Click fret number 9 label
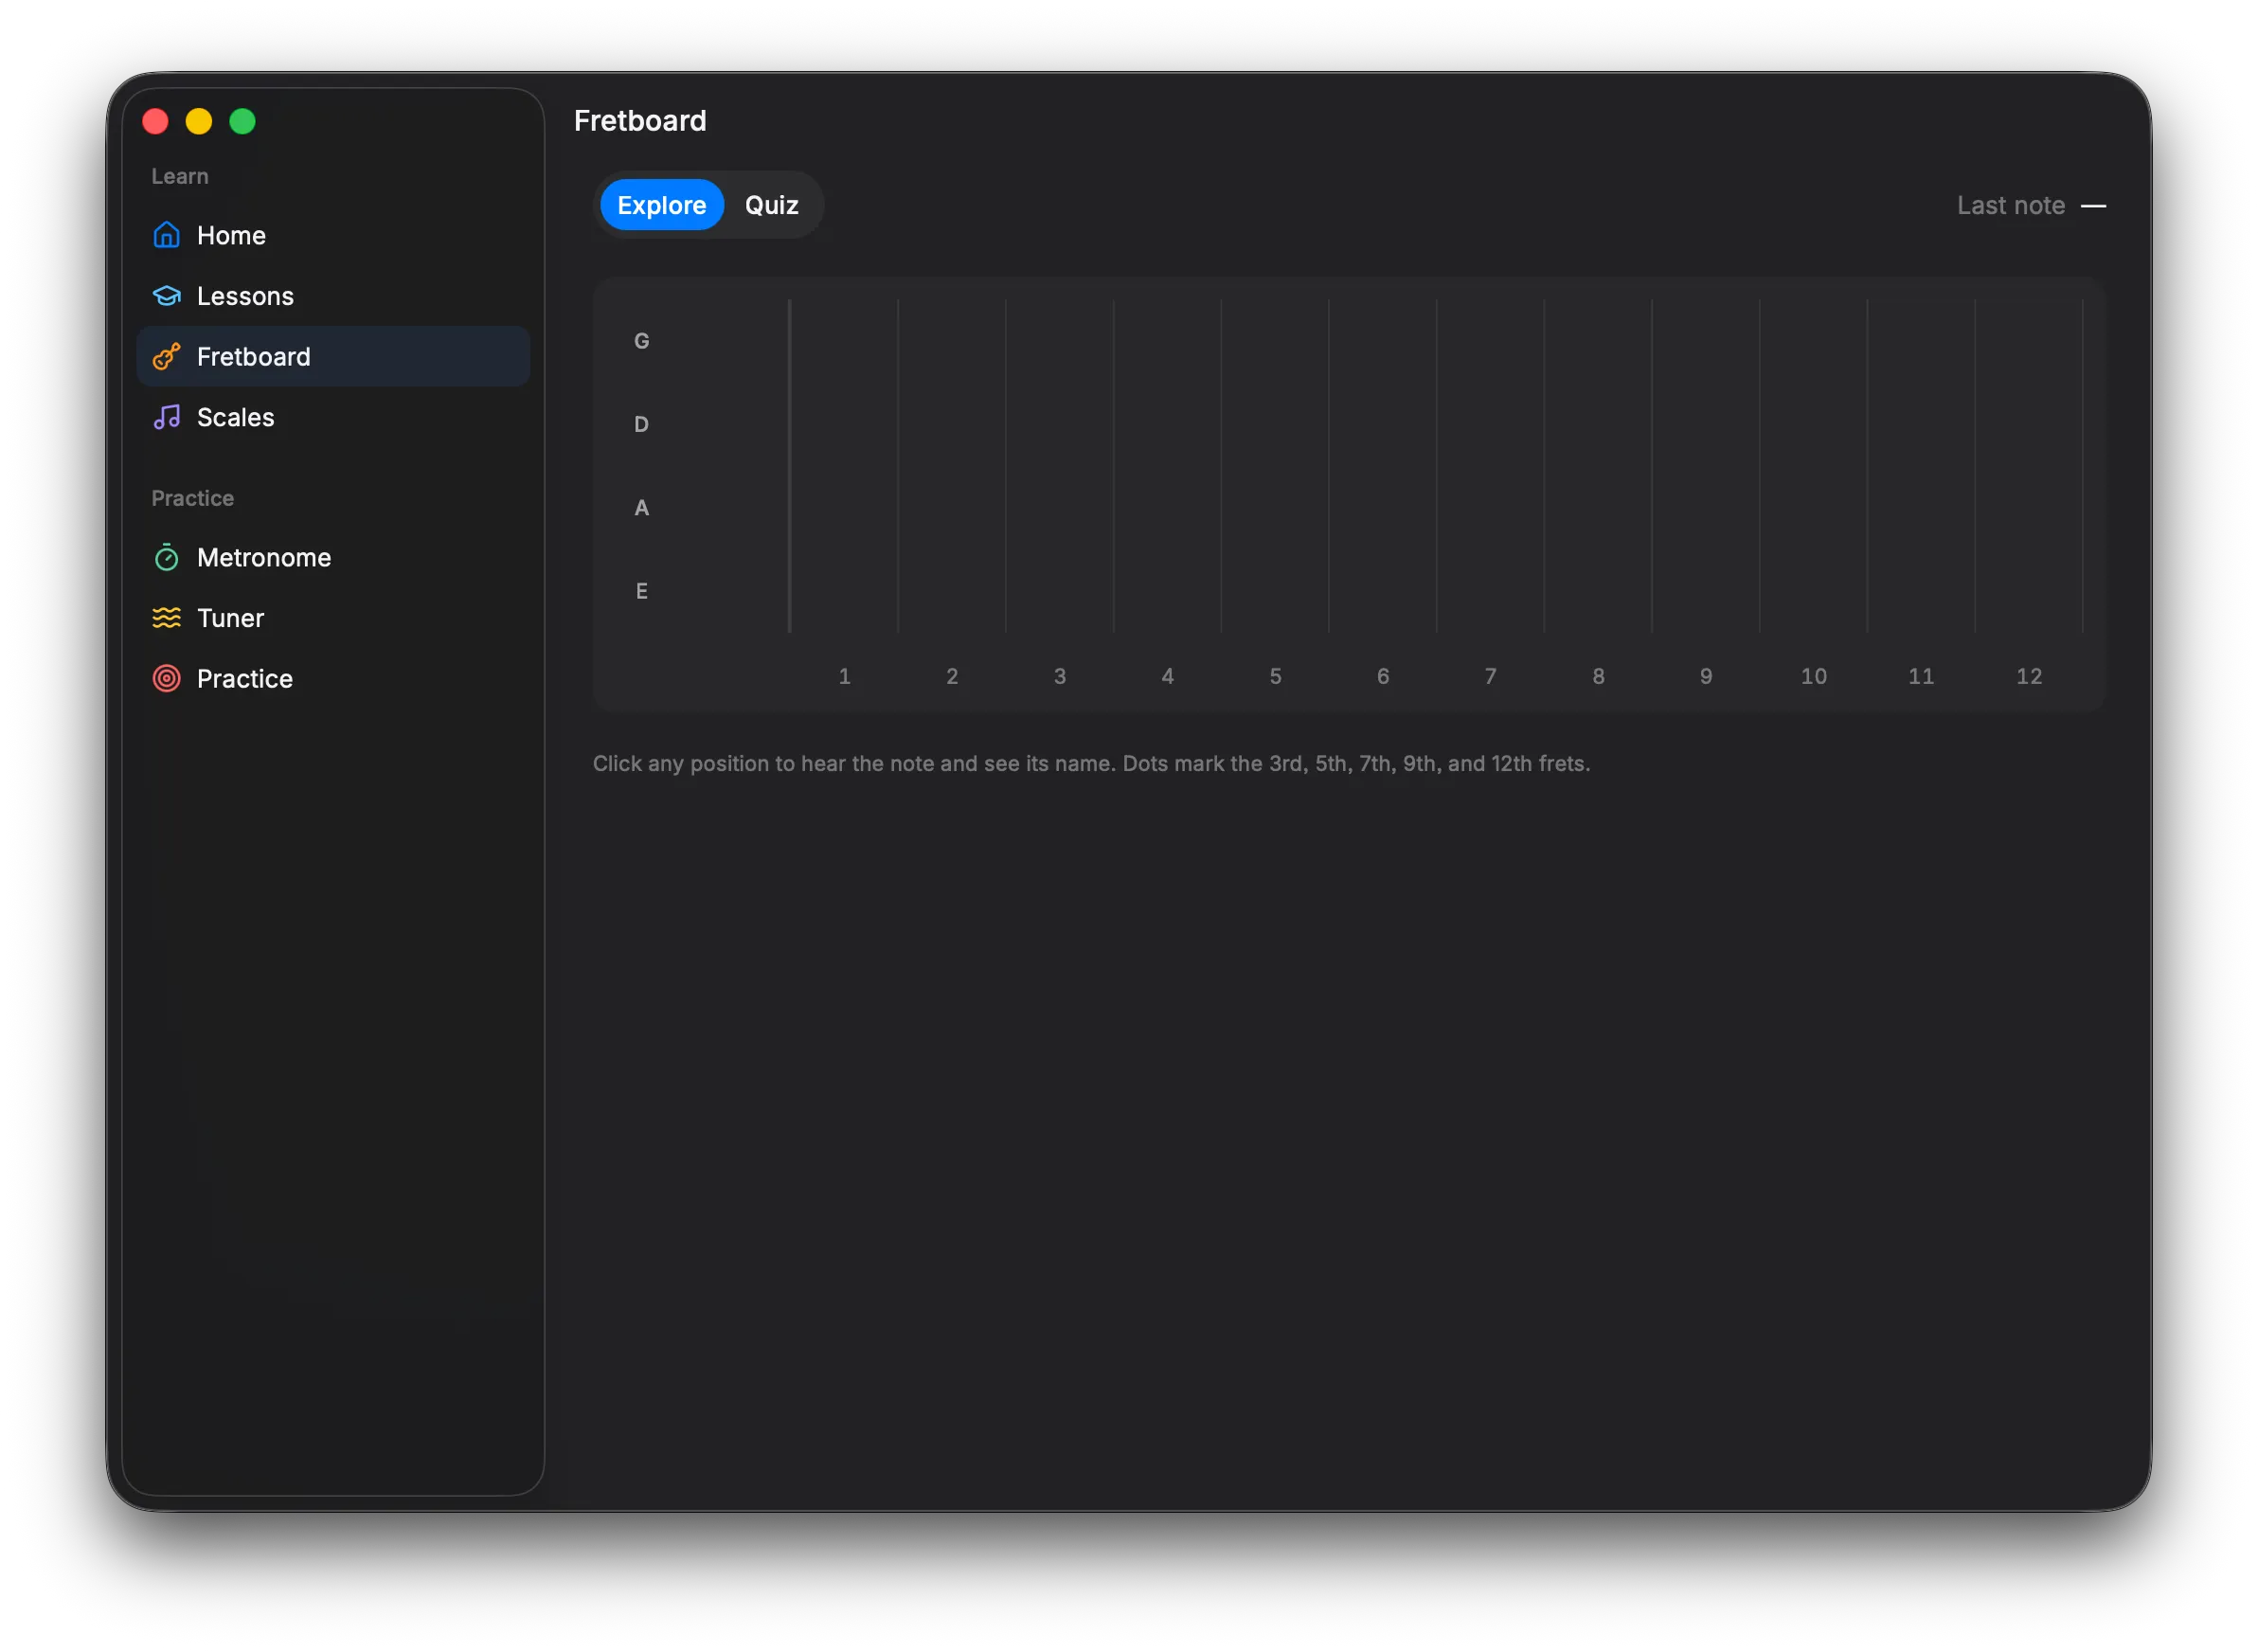The height and width of the screenshot is (1652, 2258). (x=1707, y=677)
